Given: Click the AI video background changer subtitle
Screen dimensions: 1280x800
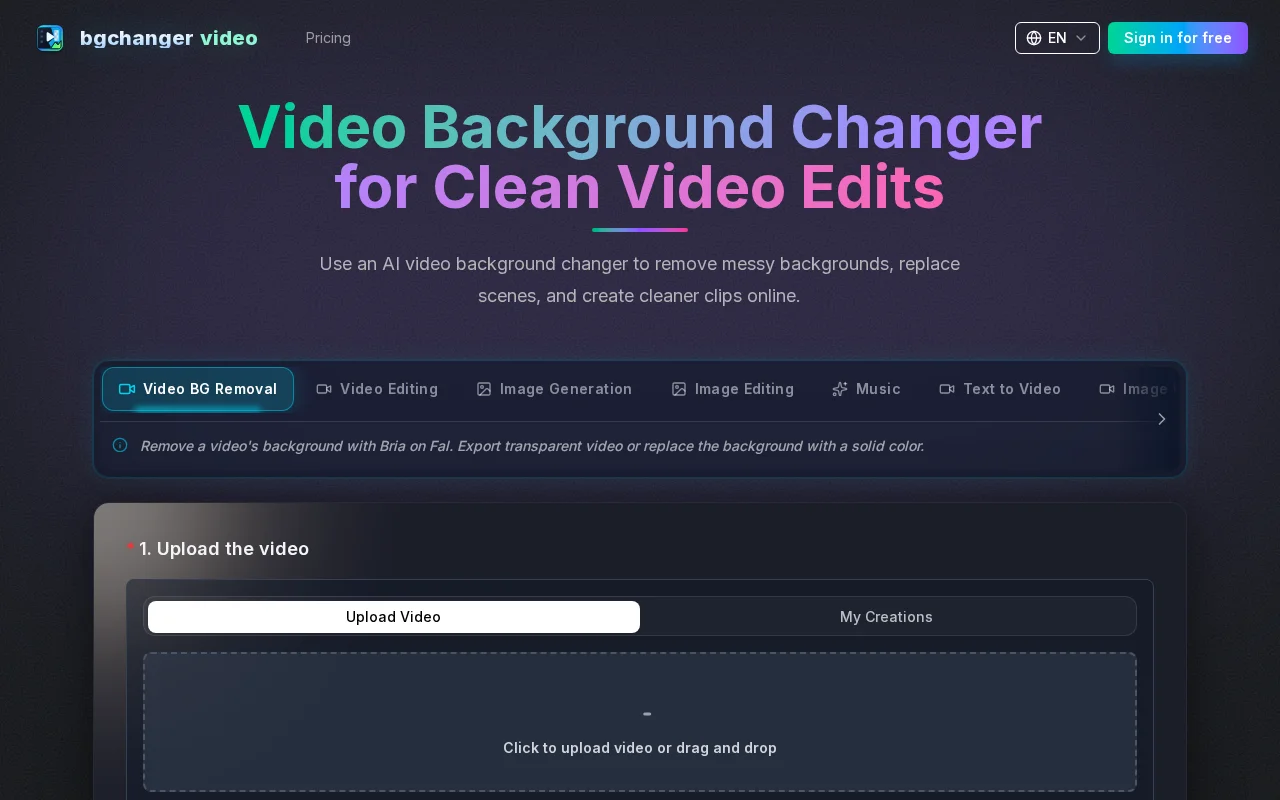Looking at the screenshot, I should point(640,280).
